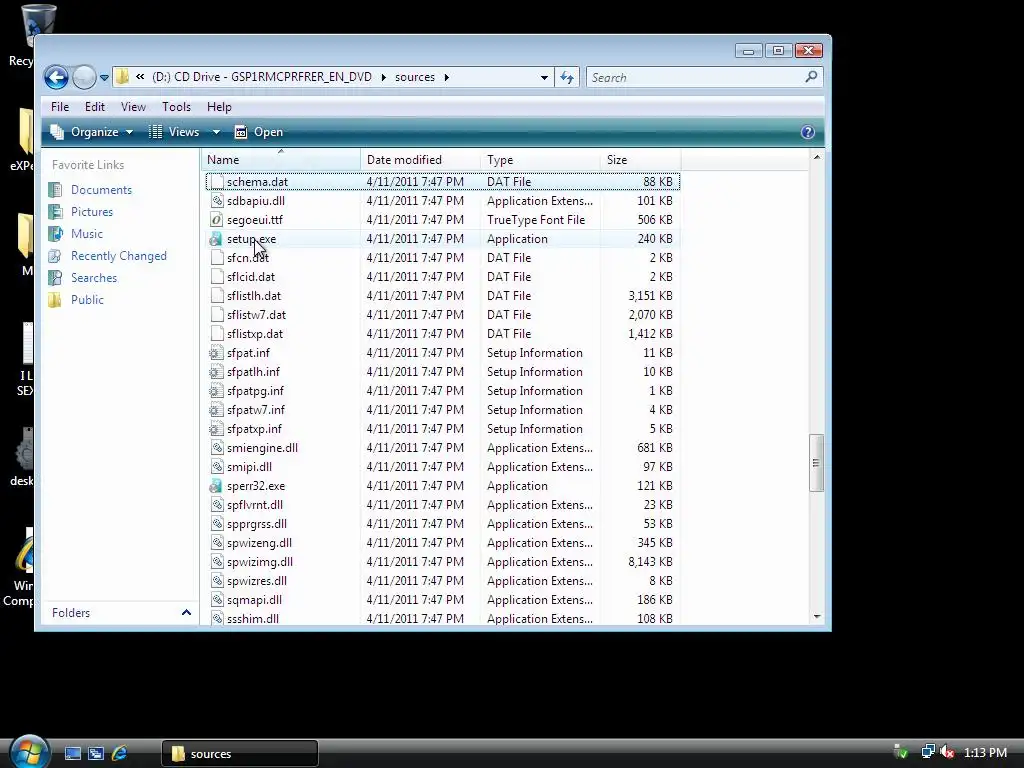Expand the sources breadcrumb arrow
1024x768 pixels.
pyautogui.click(x=447, y=77)
